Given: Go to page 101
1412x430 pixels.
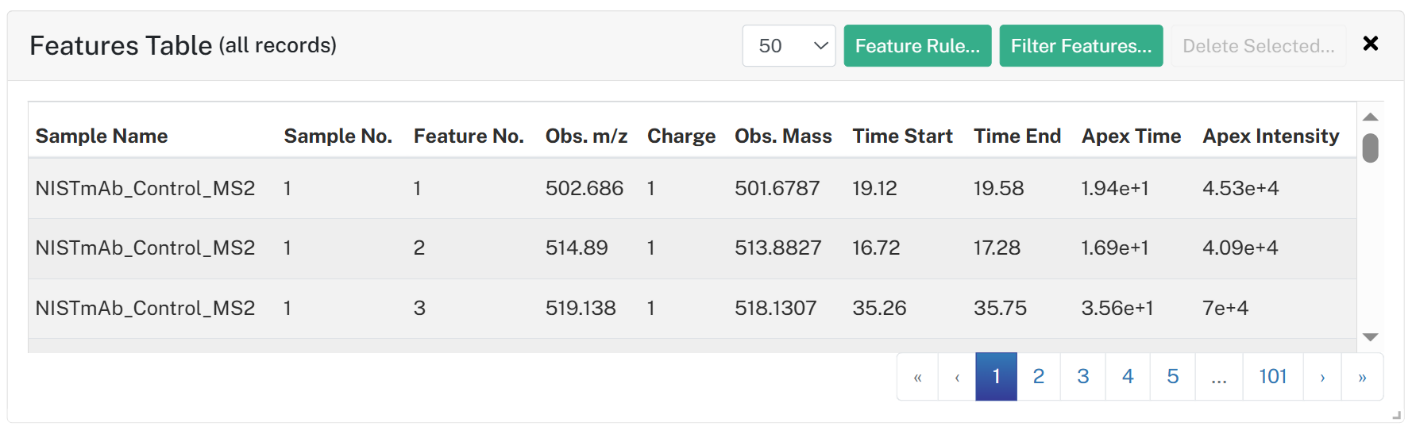Looking at the screenshot, I should pyautogui.click(x=1273, y=377).
